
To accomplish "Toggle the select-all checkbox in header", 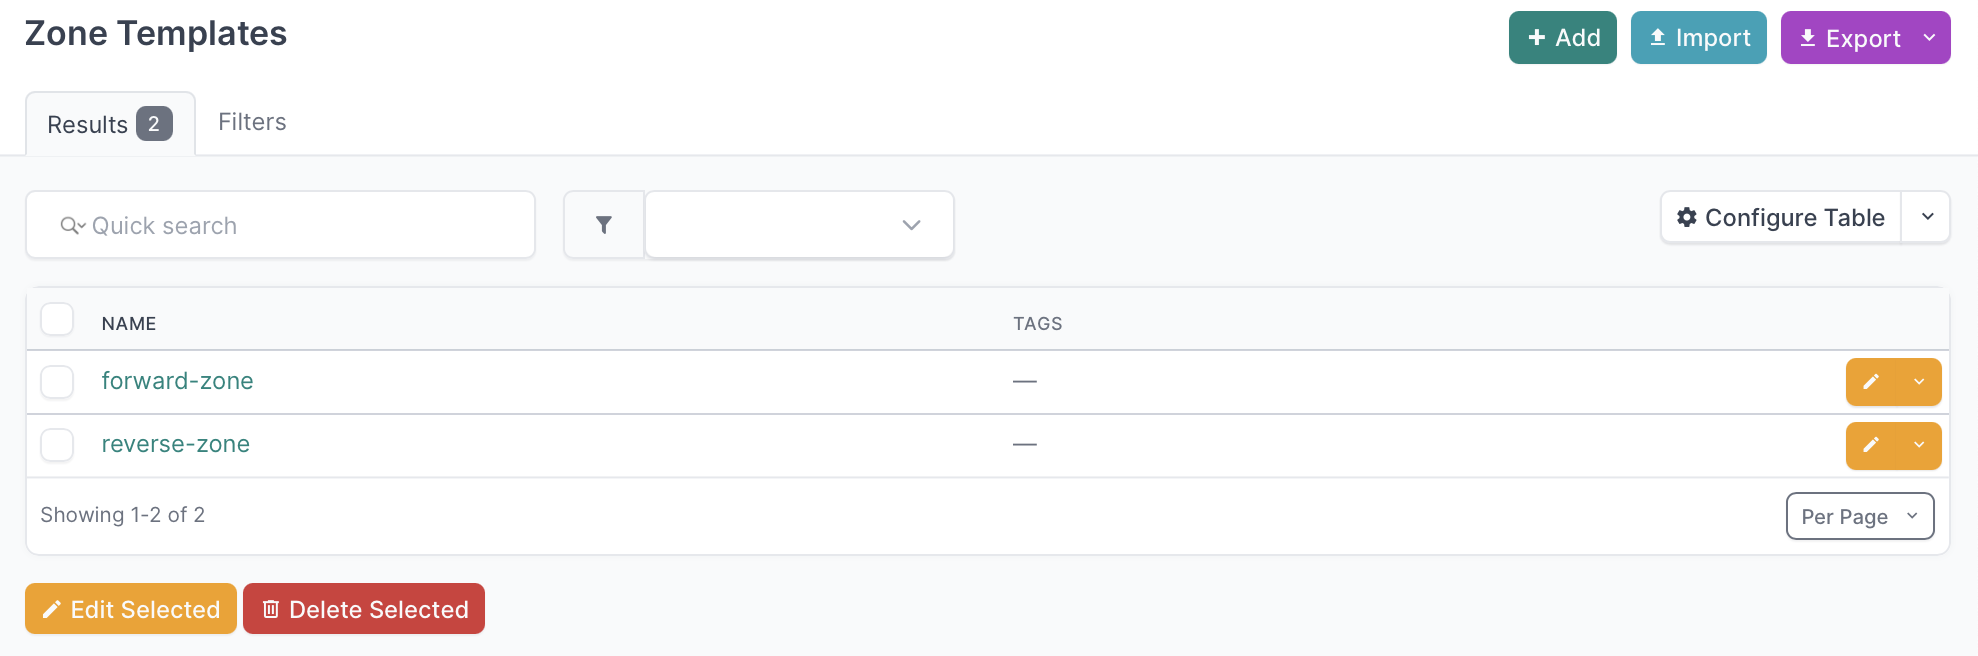I will [x=57, y=320].
